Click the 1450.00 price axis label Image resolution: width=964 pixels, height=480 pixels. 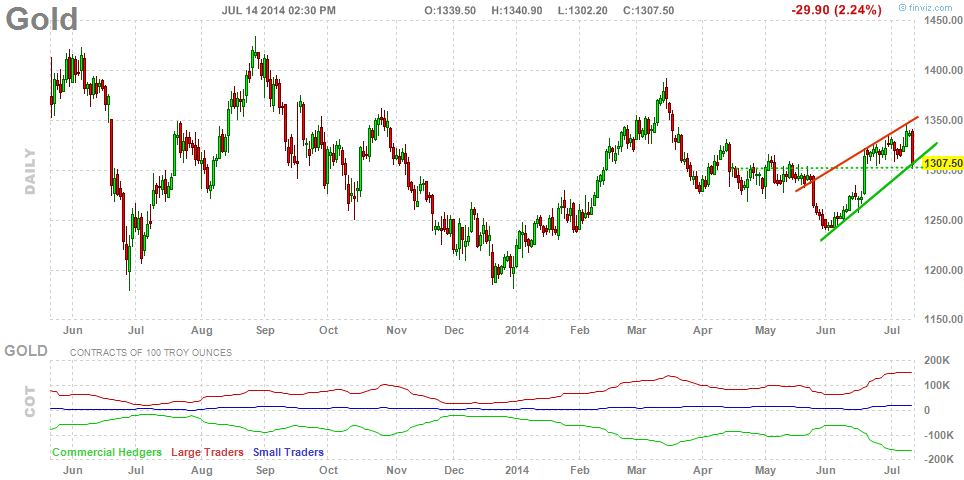click(x=943, y=21)
